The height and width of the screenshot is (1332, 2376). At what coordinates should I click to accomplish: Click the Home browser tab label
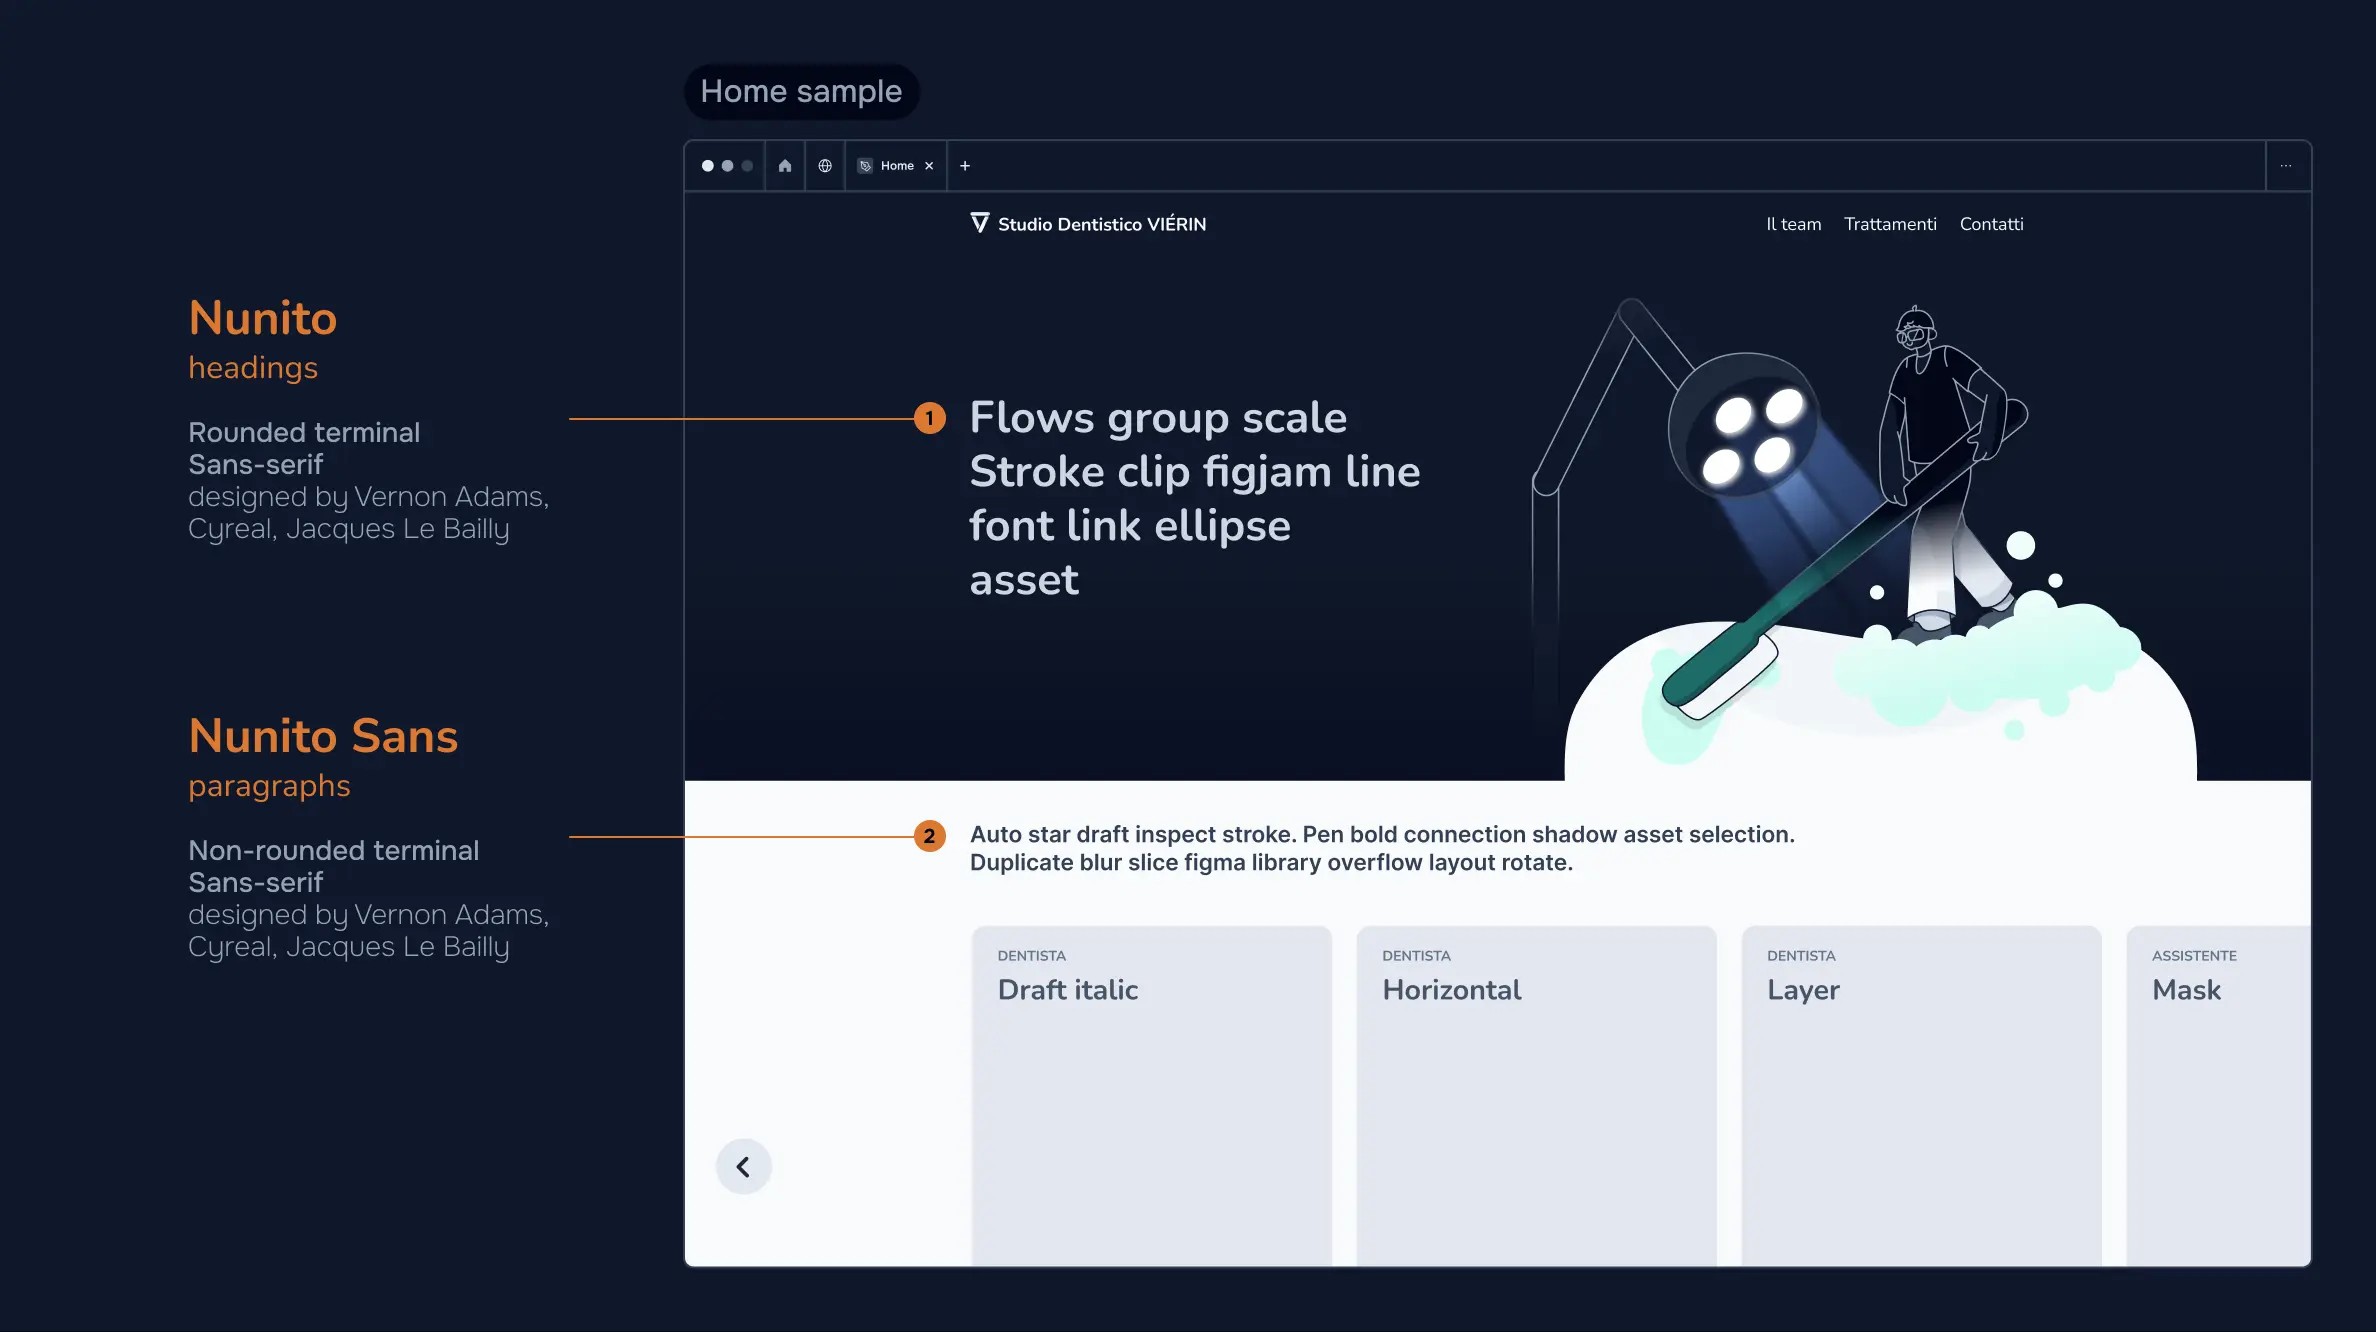(896, 165)
